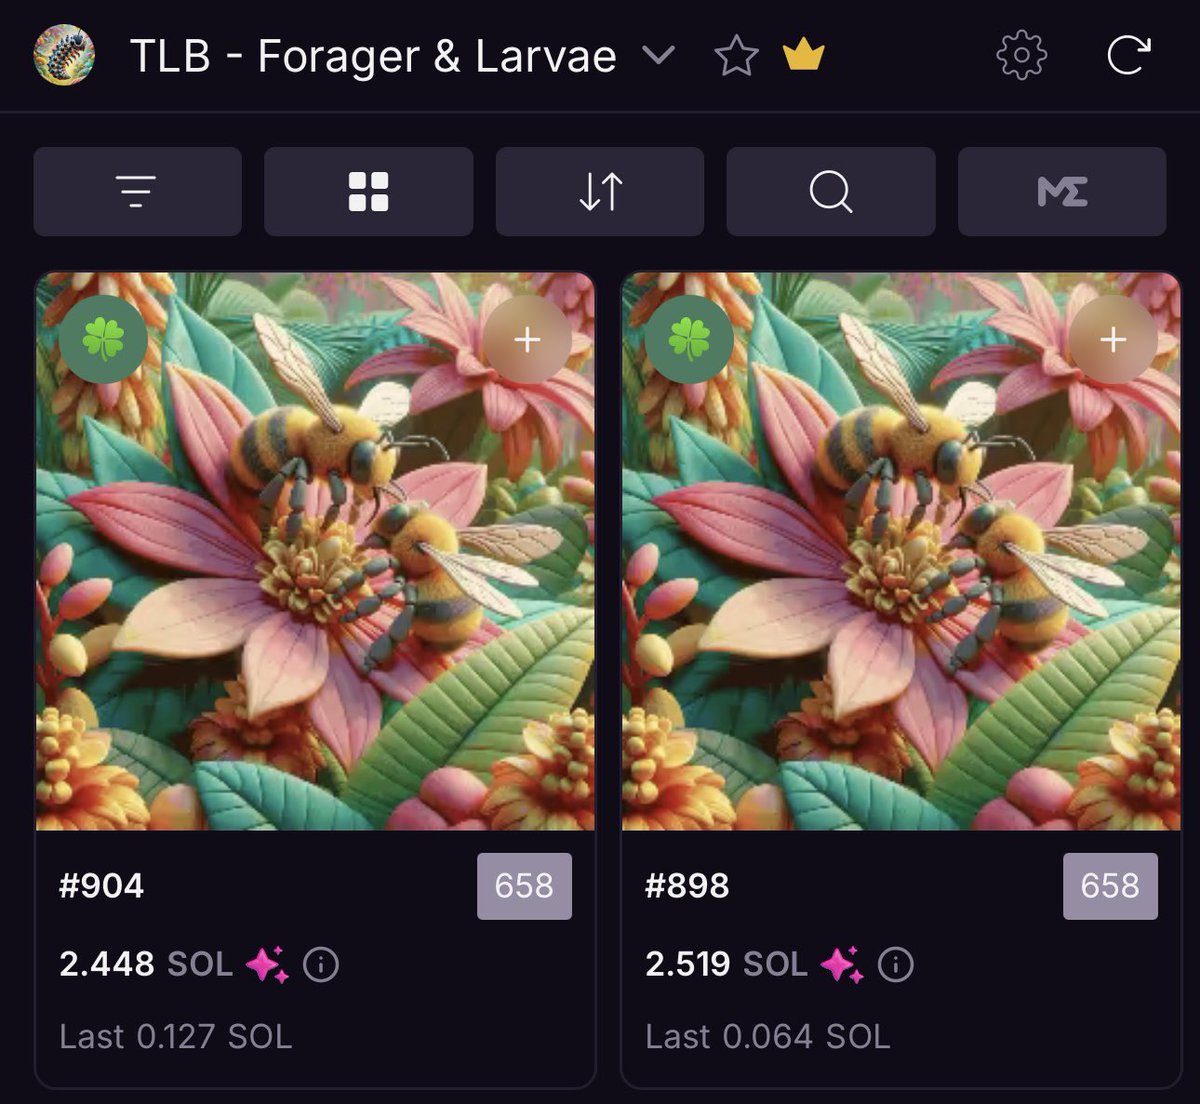Image resolution: width=1200 pixels, height=1104 pixels.
Task: Switch to grid layout view
Action: point(368,191)
